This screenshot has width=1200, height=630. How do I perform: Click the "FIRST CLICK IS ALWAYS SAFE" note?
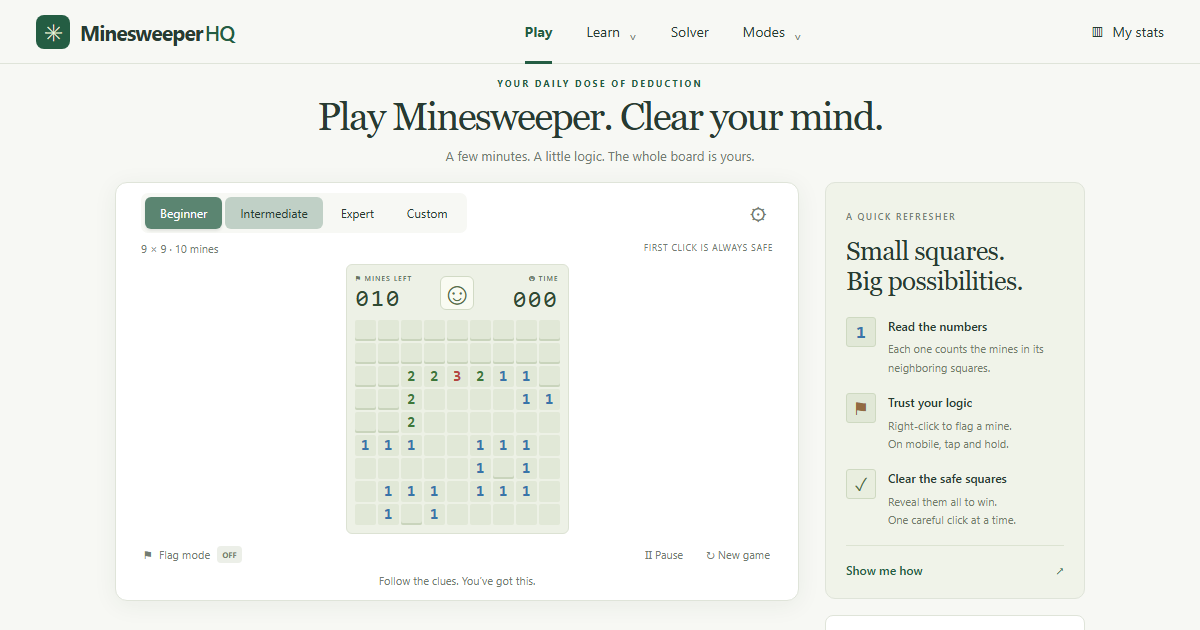tap(708, 248)
